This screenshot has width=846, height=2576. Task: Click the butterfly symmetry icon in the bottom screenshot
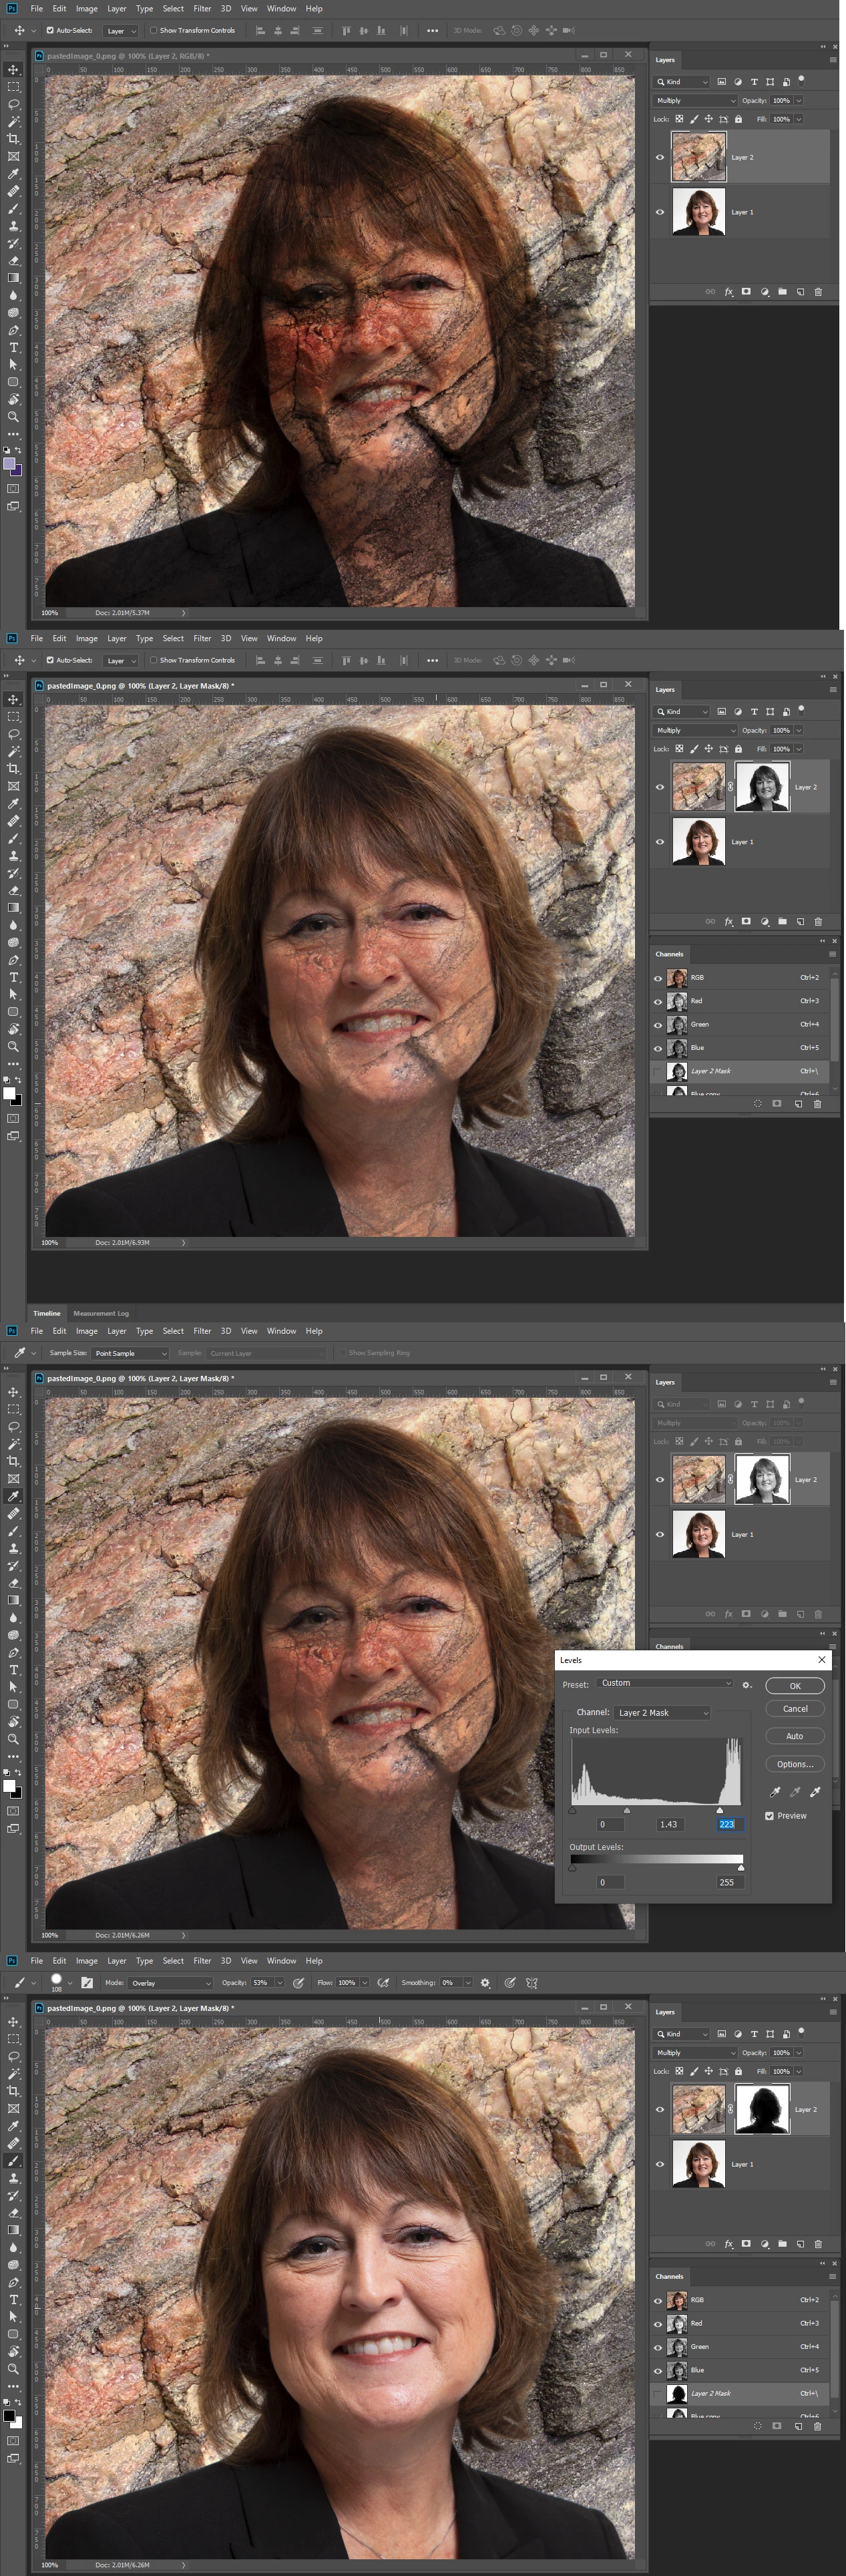[532, 1983]
